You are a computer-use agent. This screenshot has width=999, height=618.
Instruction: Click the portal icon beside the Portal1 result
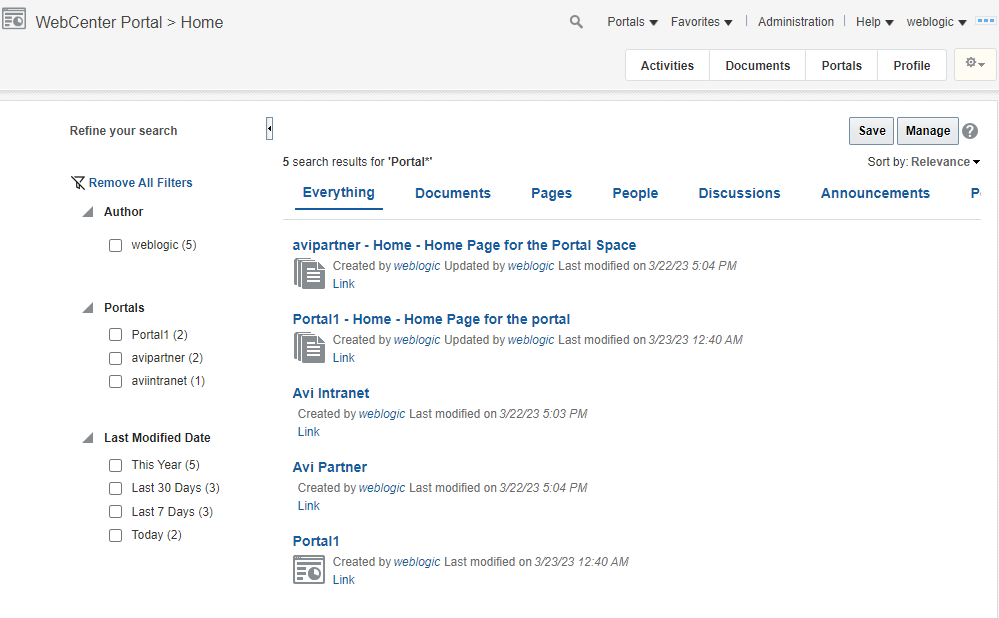pyautogui.click(x=309, y=570)
